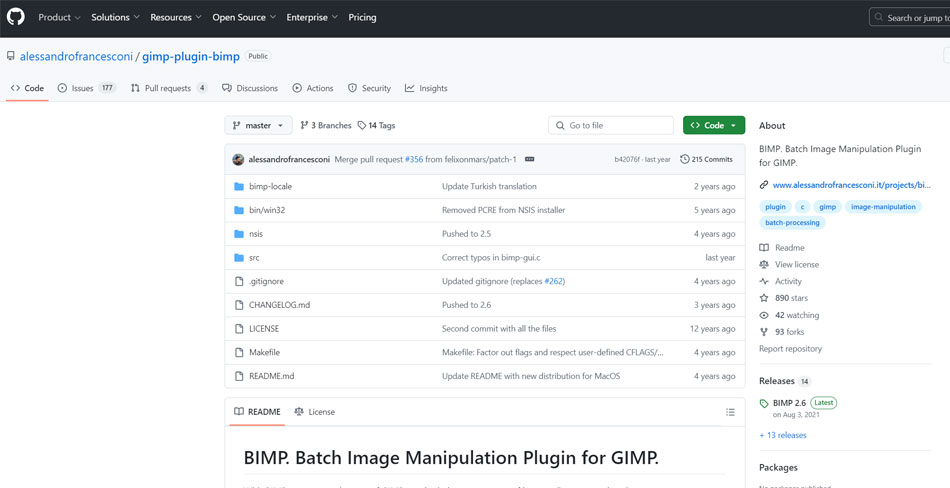Viewport: 950px width, 488px height.
Task: Open 'Update Turkish translation' commit message
Action: click(x=489, y=187)
